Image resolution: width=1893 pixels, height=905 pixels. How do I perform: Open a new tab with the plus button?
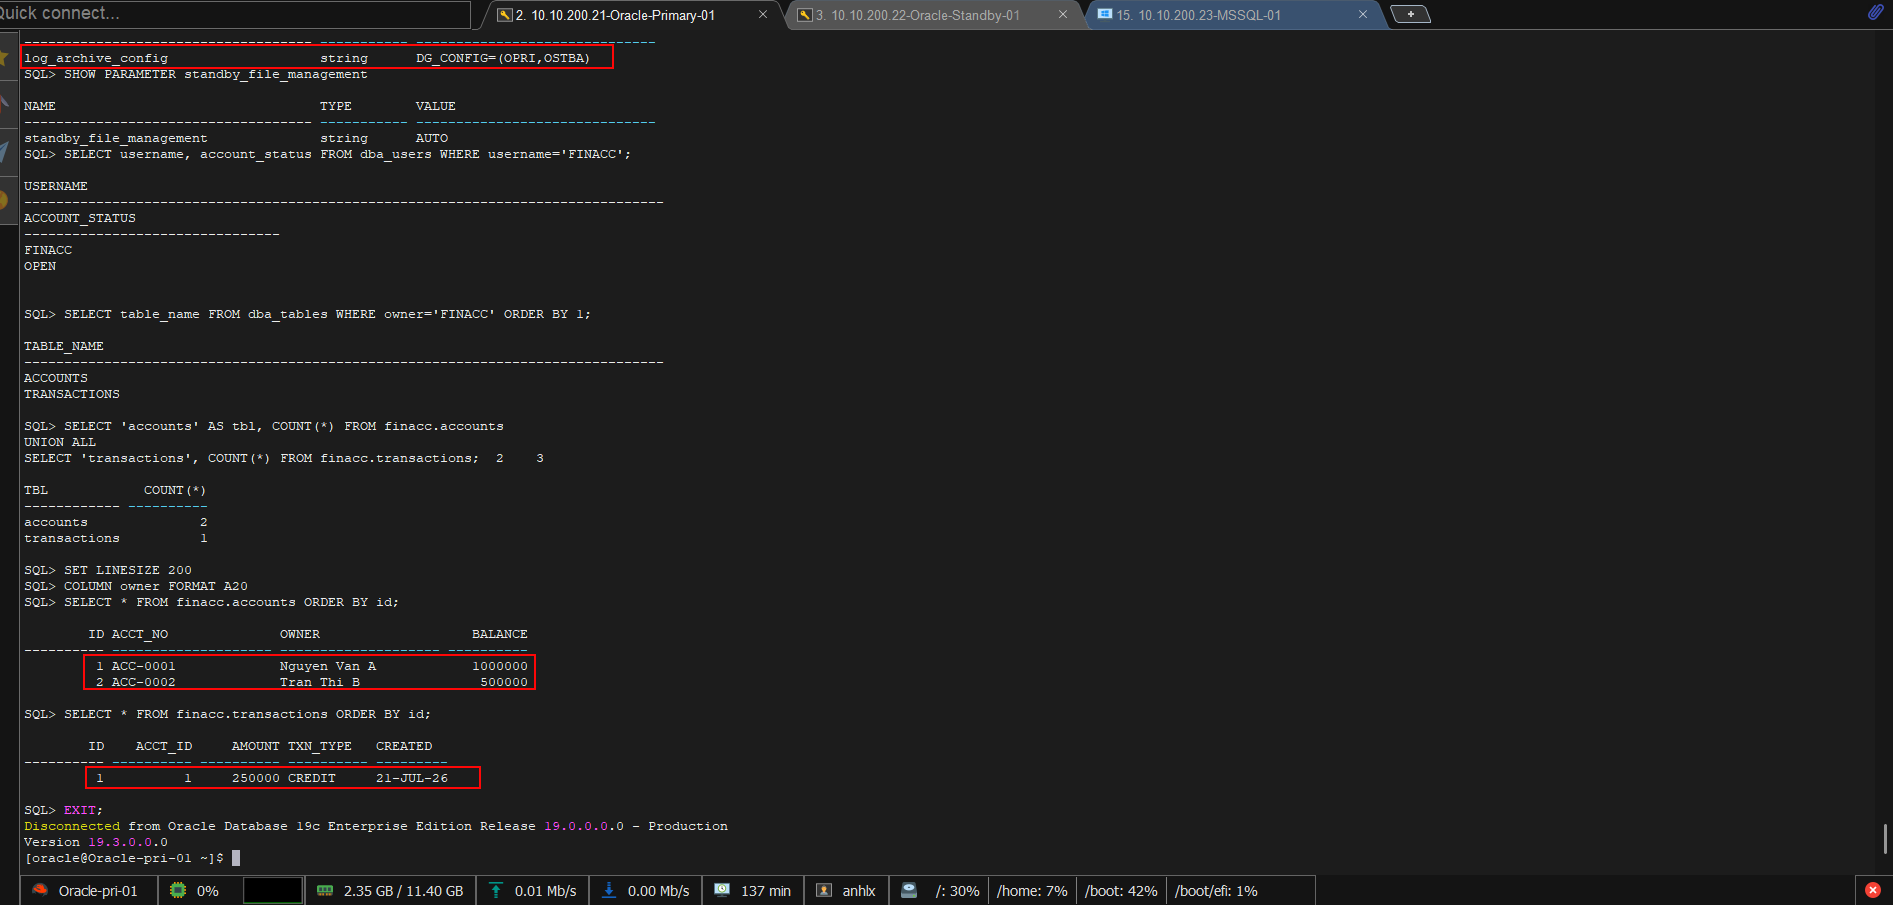tap(1410, 14)
